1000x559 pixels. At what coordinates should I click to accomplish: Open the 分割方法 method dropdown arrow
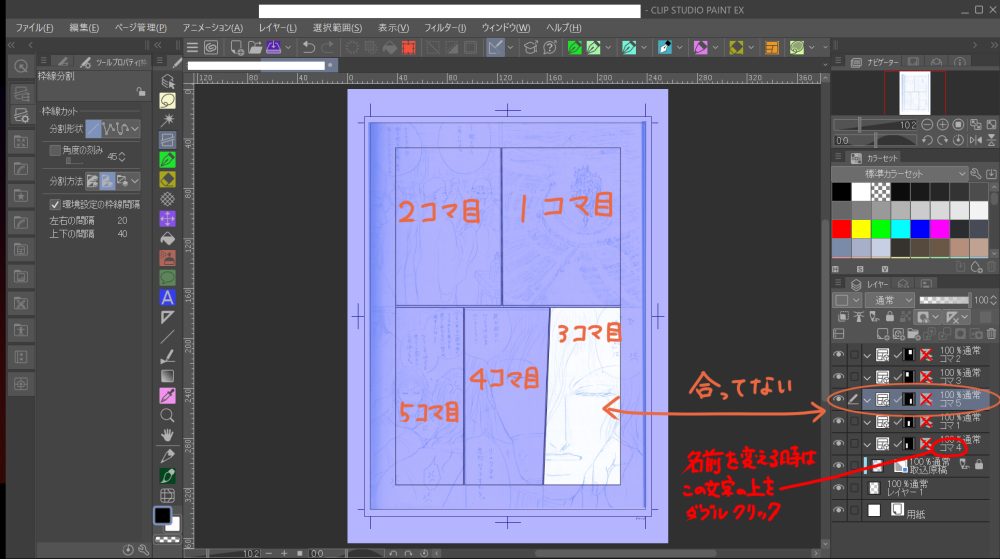pos(135,181)
